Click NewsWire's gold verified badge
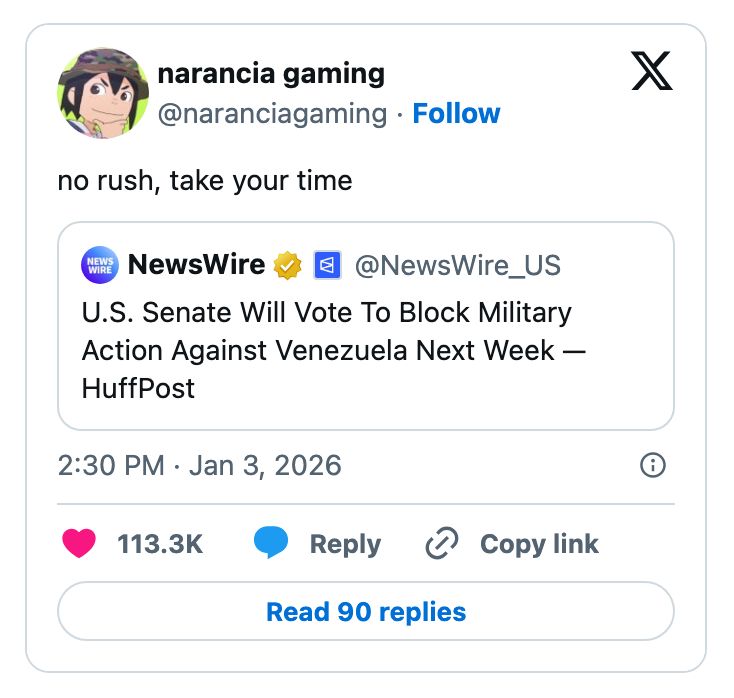Screen dimensions: 734x698 289,265
